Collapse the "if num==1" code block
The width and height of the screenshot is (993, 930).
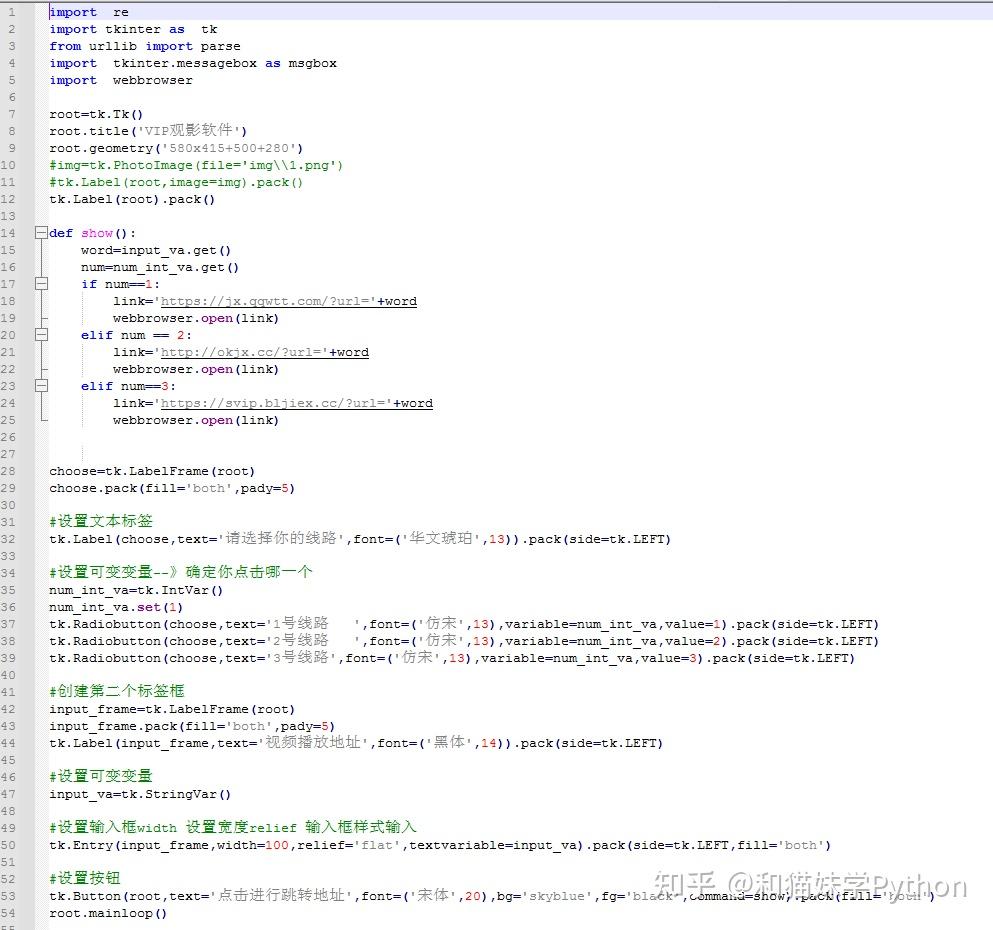tap(41, 284)
